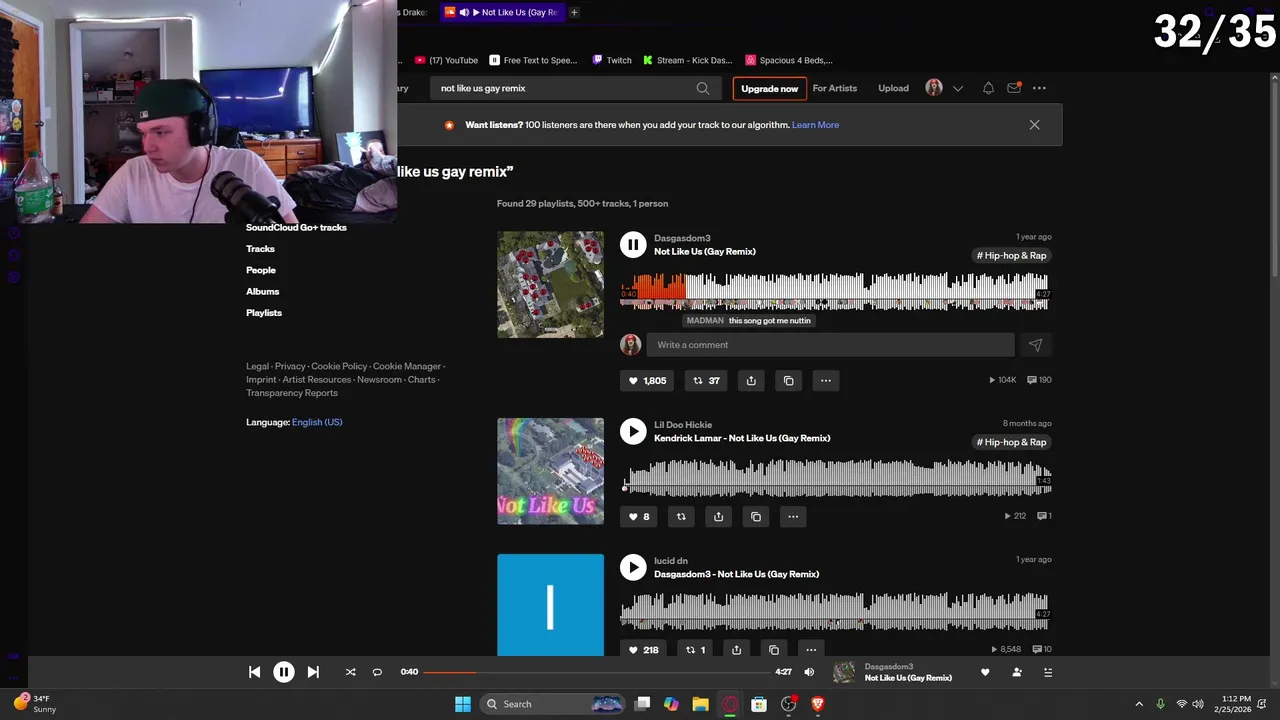Image resolution: width=1280 pixels, height=720 pixels.
Task: Go to the Upload page
Action: (893, 88)
